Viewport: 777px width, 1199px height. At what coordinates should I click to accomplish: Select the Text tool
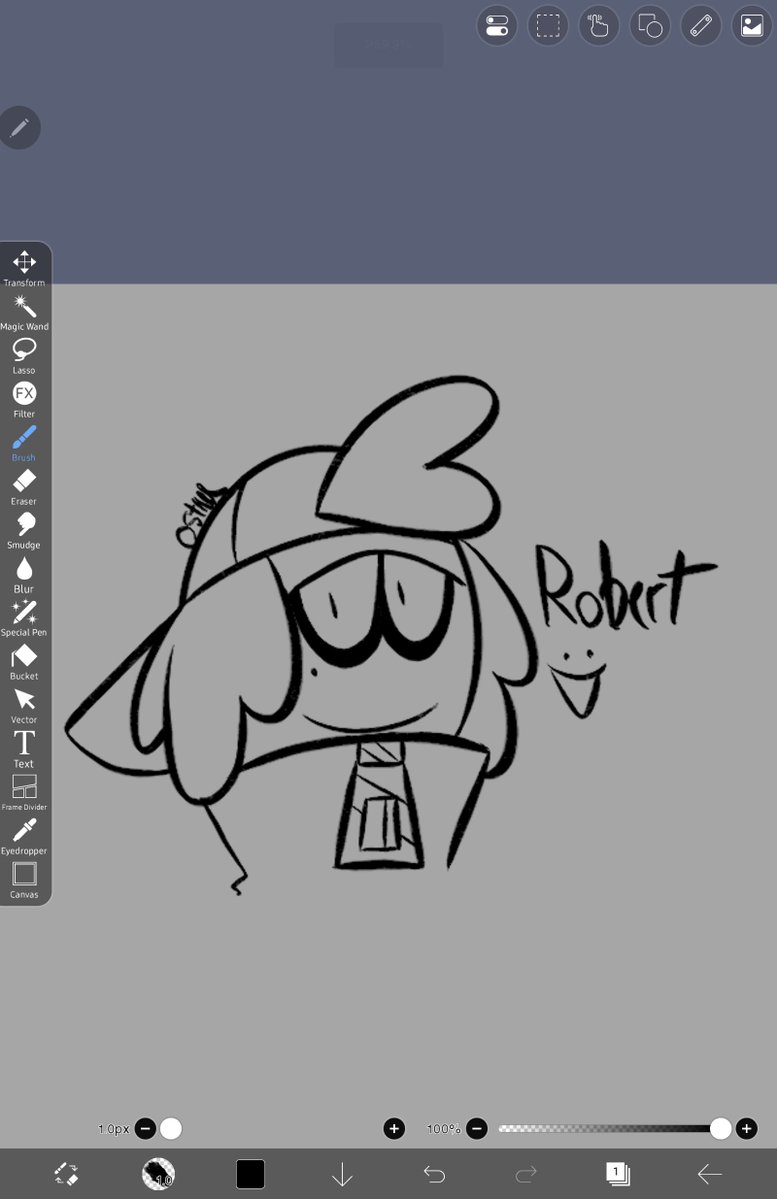tap(24, 749)
